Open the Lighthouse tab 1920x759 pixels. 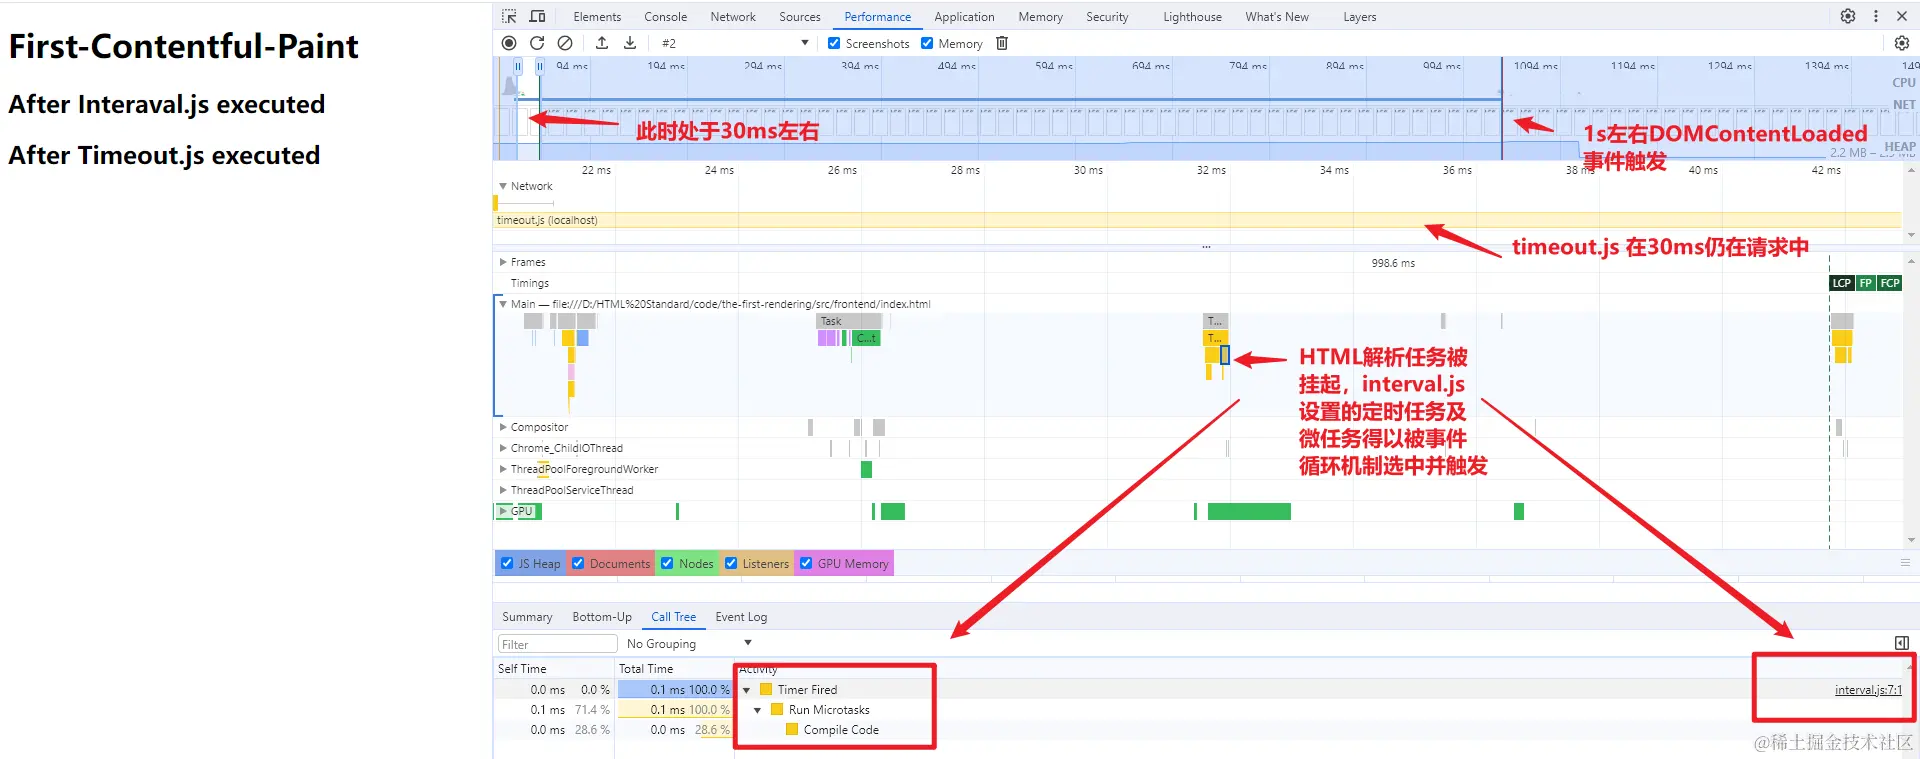pos(1192,17)
